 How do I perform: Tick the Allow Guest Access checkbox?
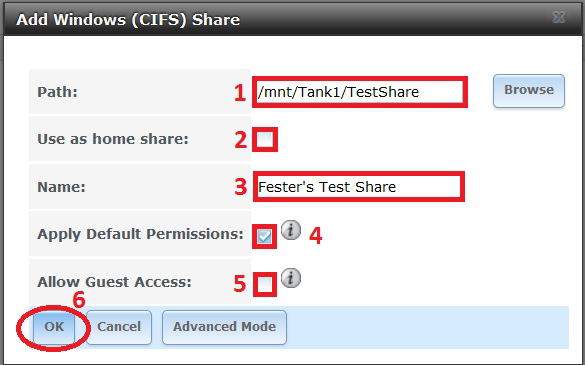[x=265, y=284]
